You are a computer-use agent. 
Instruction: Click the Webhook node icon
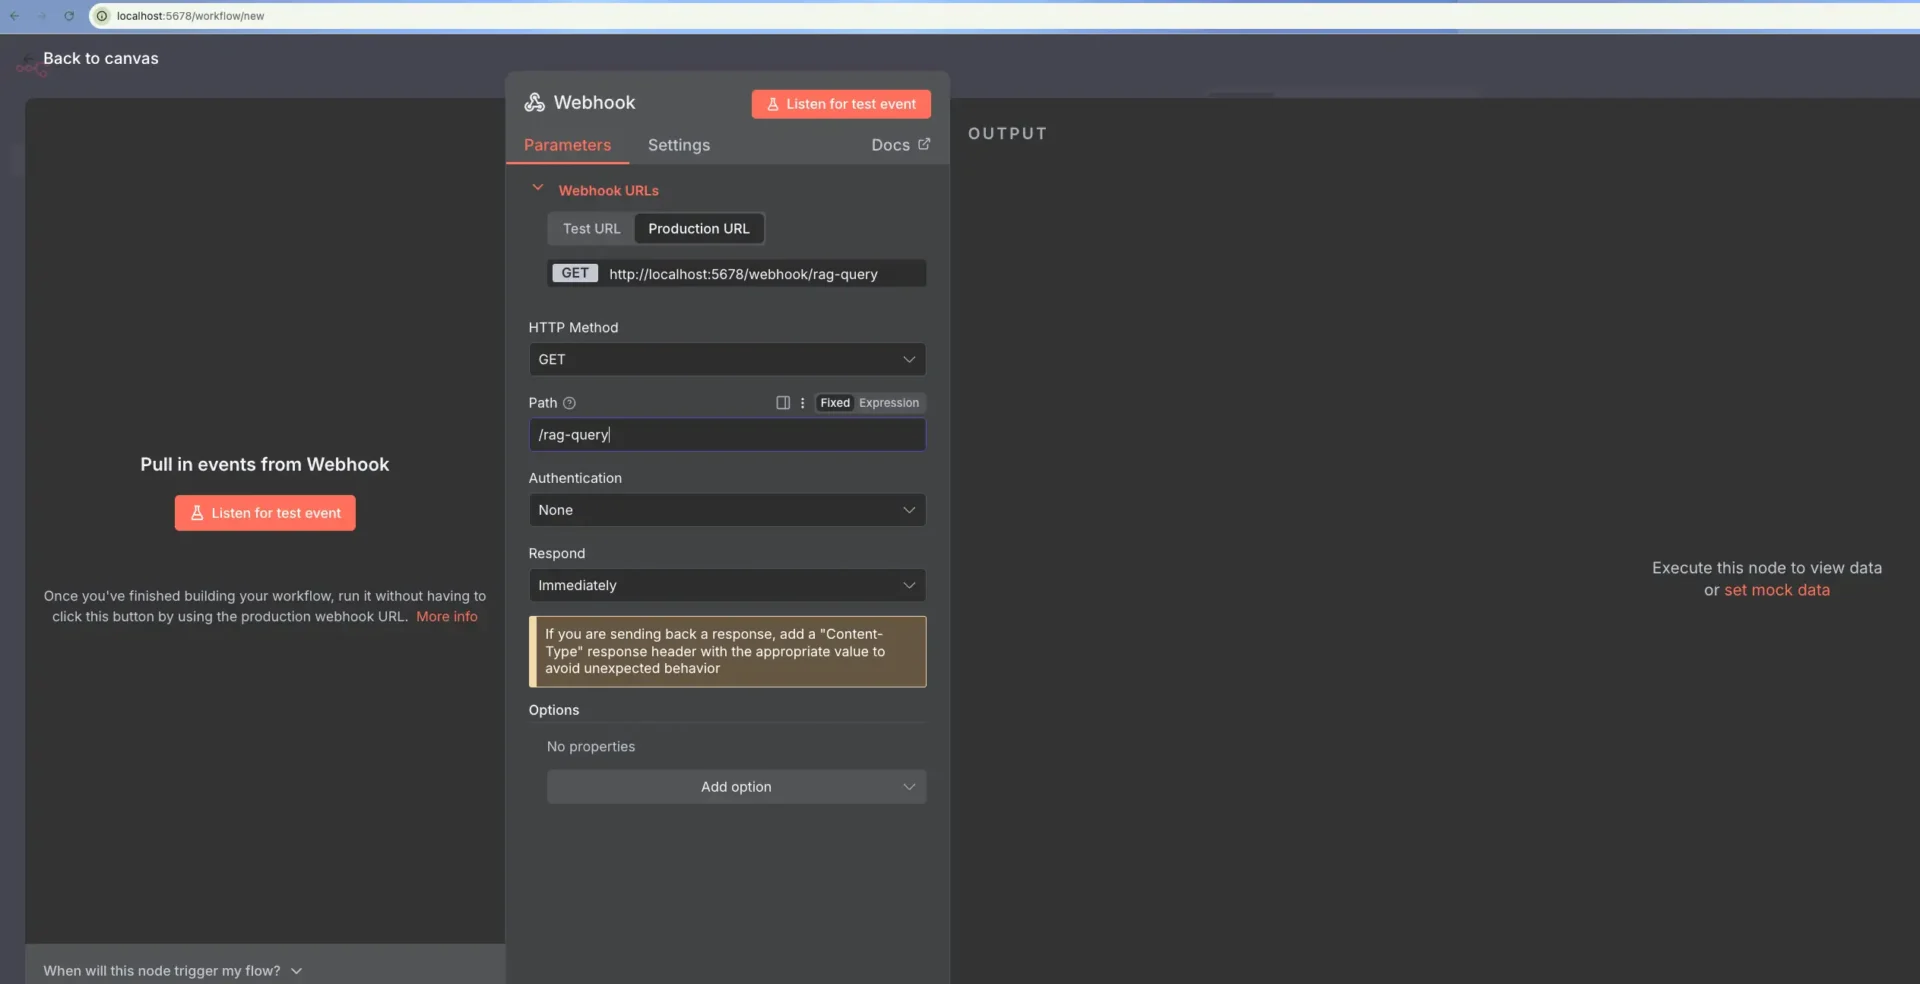pyautogui.click(x=534, y=101)
